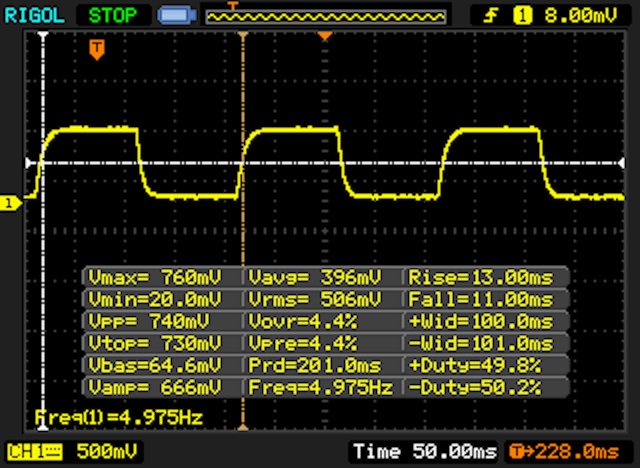The height and width of the screenshot is (468, 640).
Task: Click the orange trigger position triangle at top
Action: [x=325, y=36]
